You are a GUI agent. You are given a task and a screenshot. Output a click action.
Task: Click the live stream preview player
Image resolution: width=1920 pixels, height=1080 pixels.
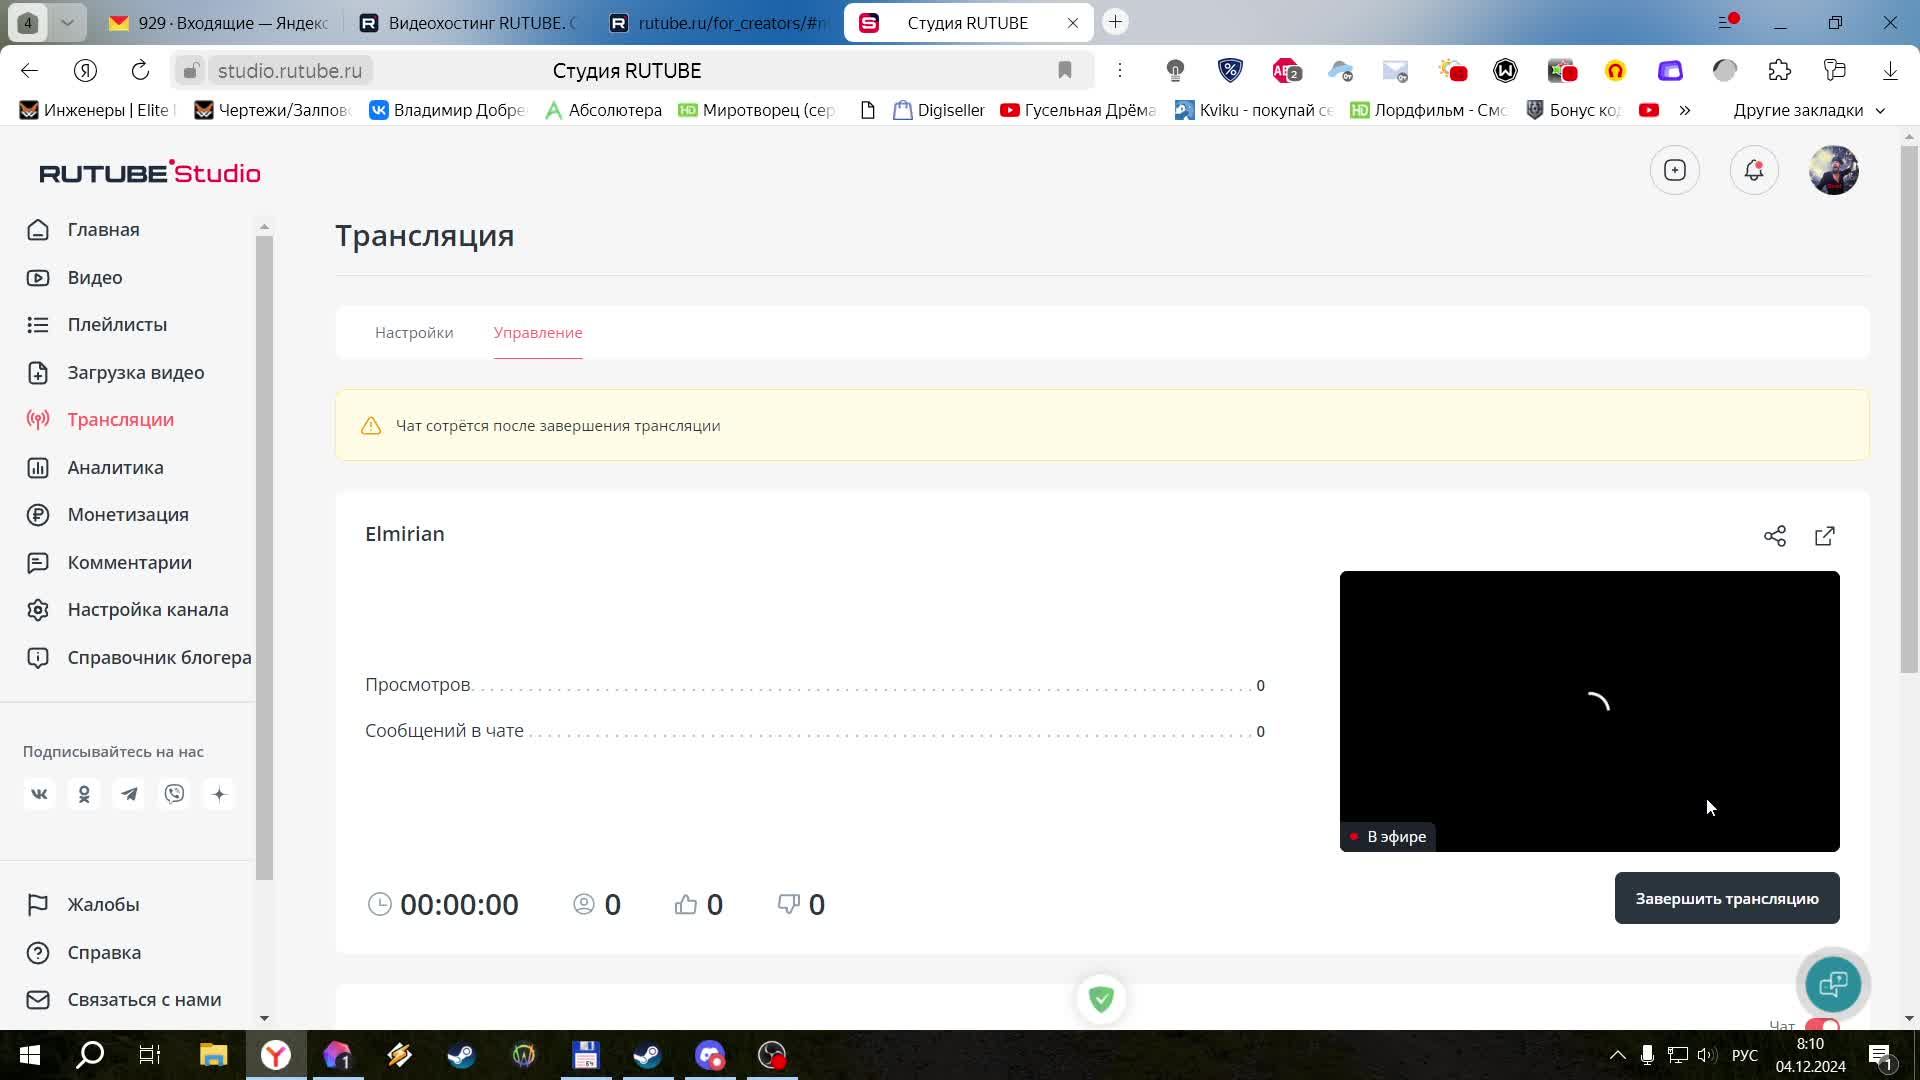pyautogui.click(x=1590, y=711)
